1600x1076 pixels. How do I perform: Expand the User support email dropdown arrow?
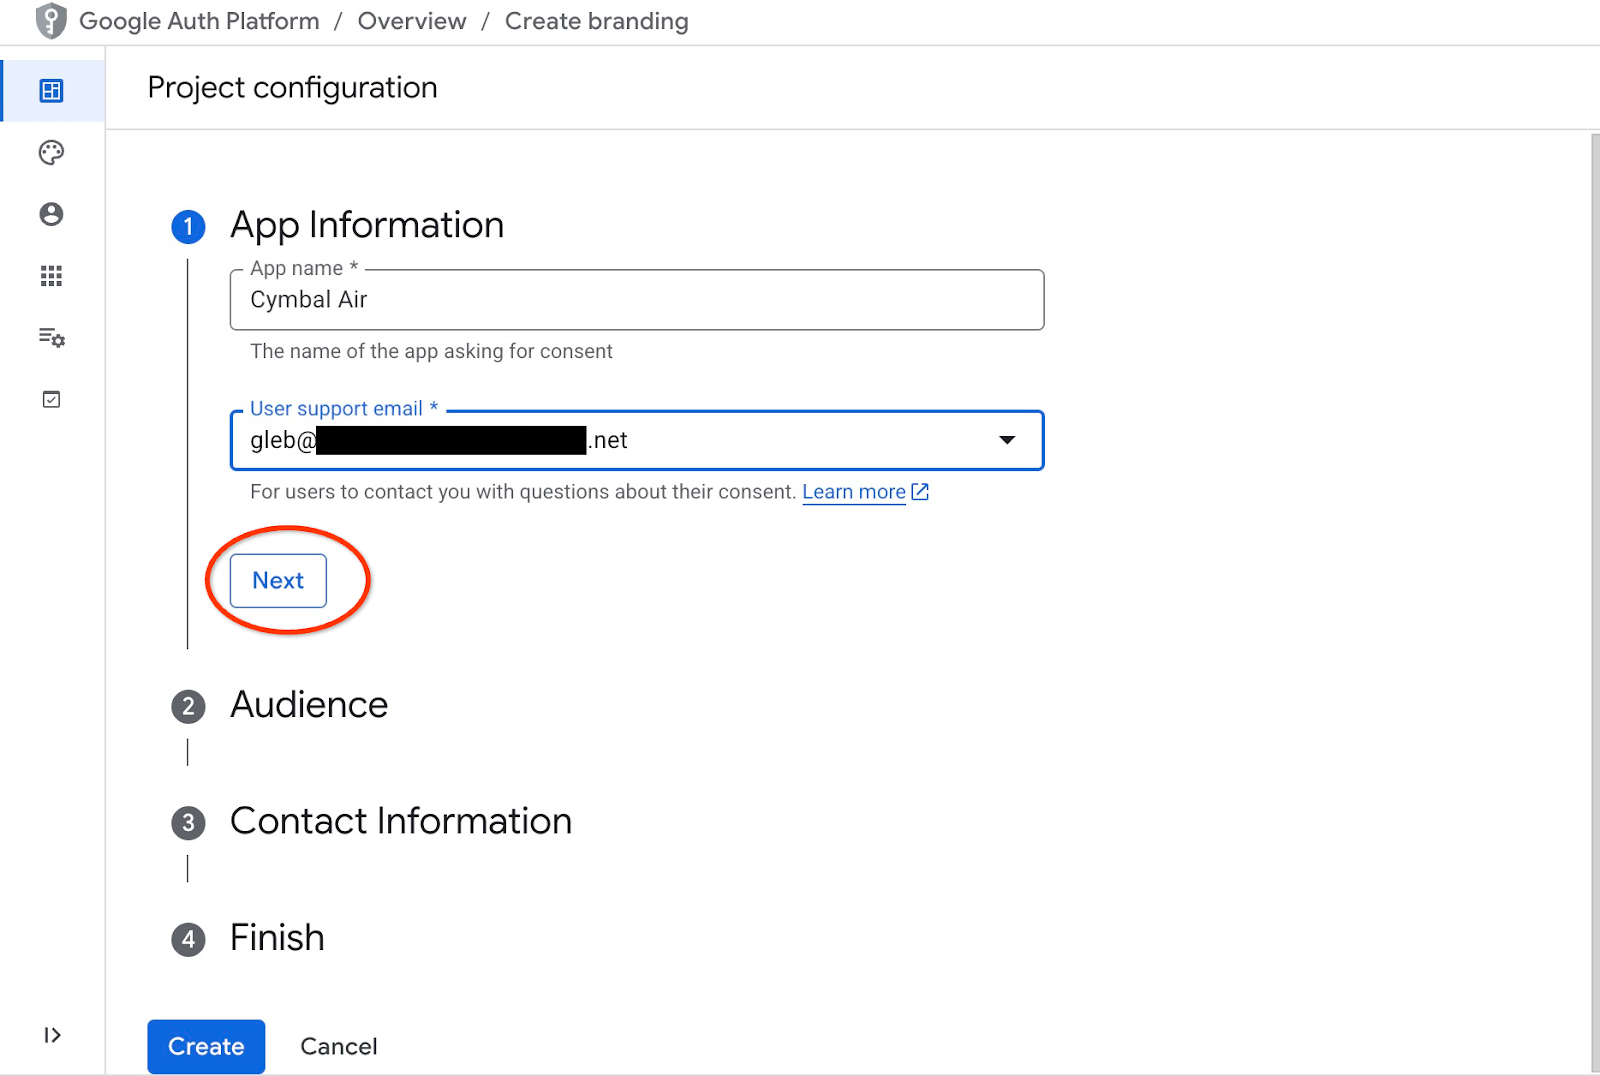1007,440
